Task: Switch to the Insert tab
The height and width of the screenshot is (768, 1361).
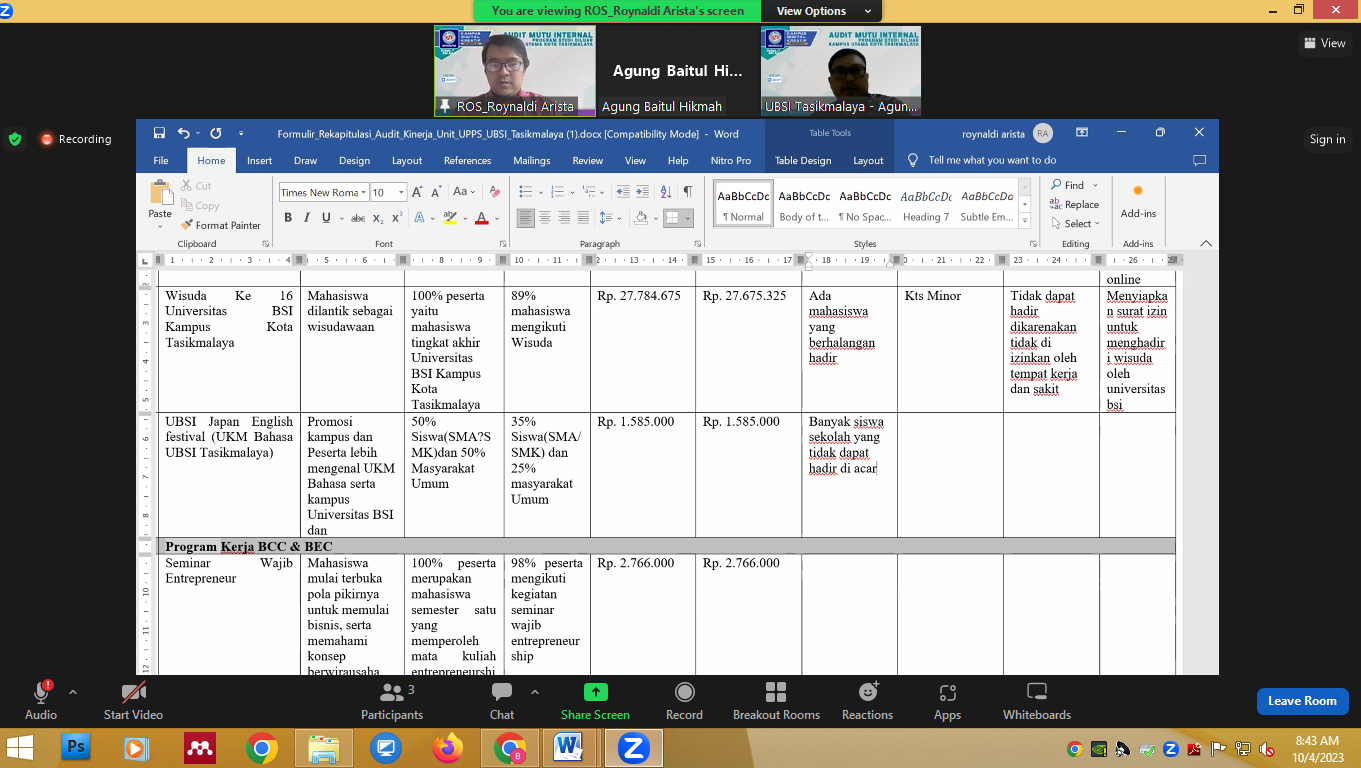Action: point(259,160)
